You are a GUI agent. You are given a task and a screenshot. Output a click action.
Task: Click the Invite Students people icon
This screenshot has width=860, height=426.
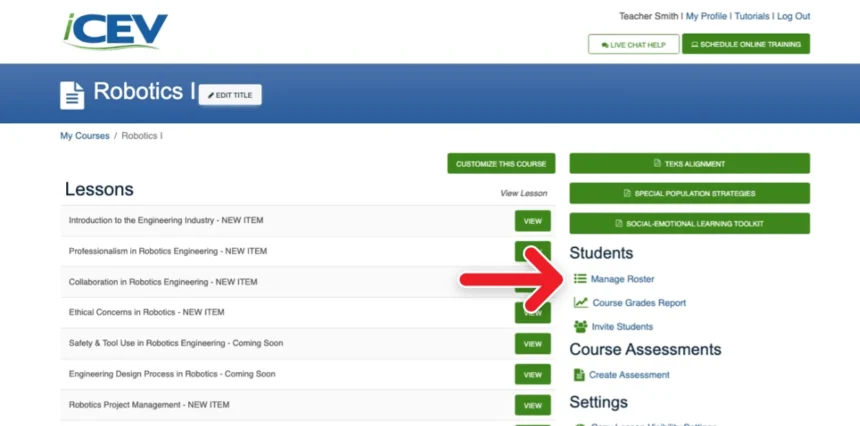point(580,327)
